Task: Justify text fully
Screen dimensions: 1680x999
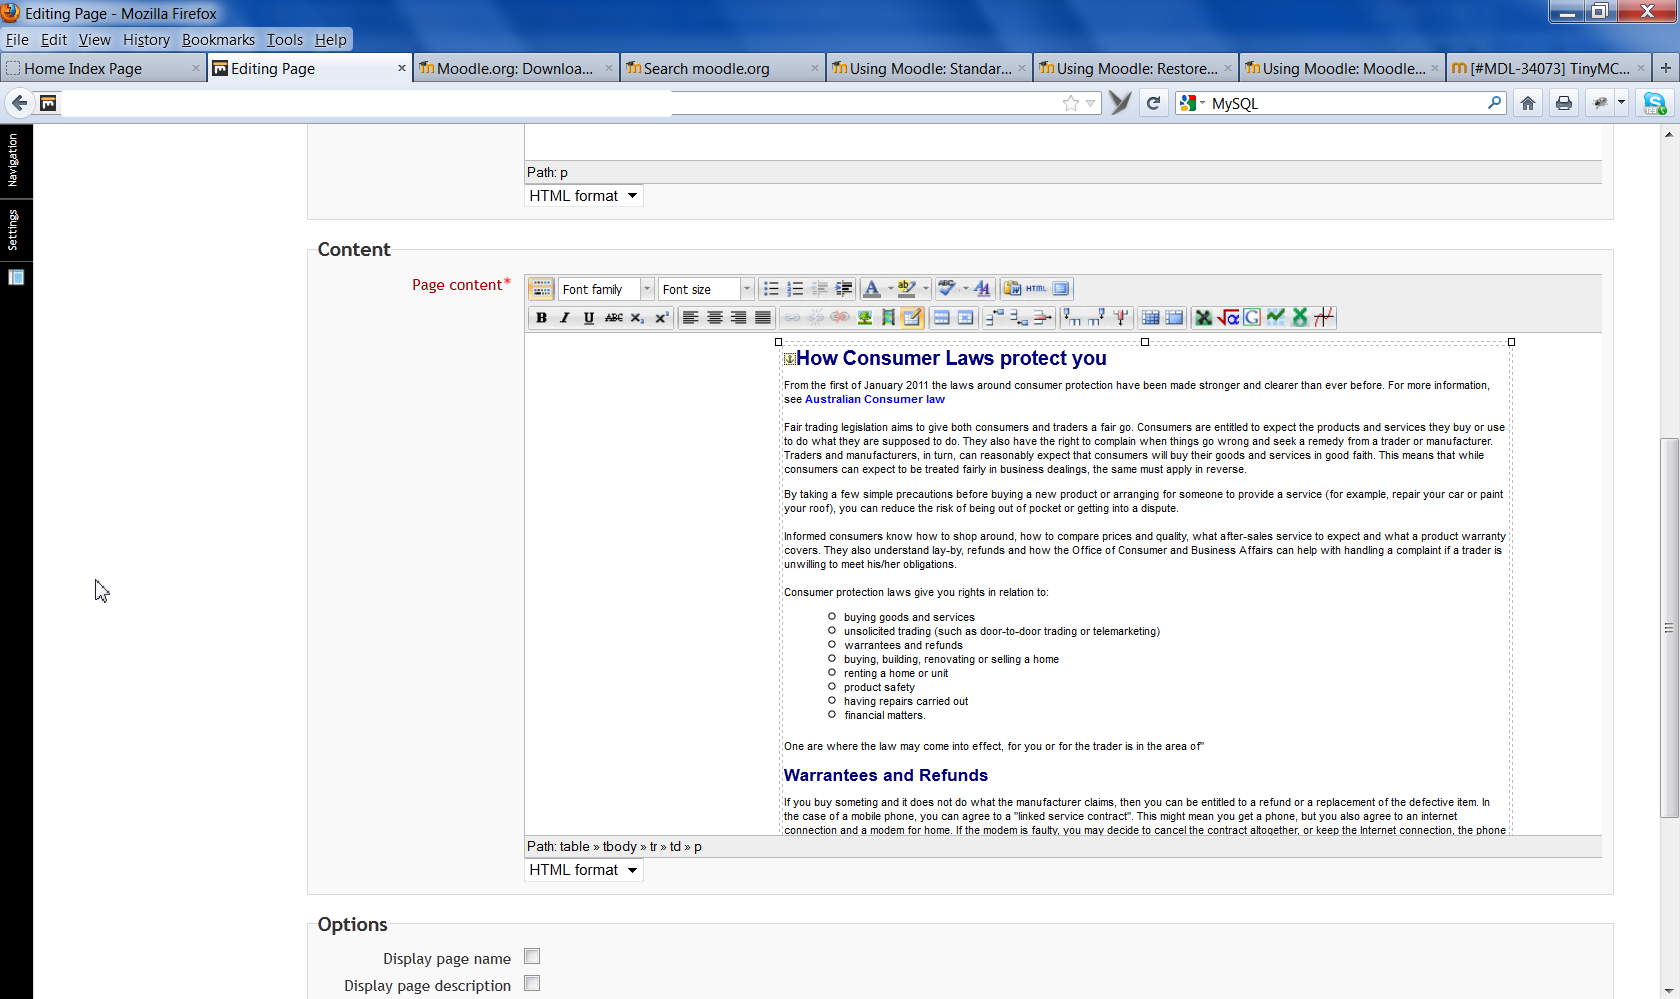Action: (x=763, y=318)
